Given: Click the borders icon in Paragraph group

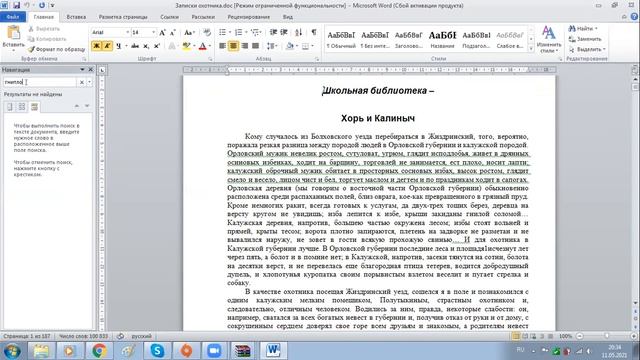Looking at the screenshot, I should click(x=305, y=46).
